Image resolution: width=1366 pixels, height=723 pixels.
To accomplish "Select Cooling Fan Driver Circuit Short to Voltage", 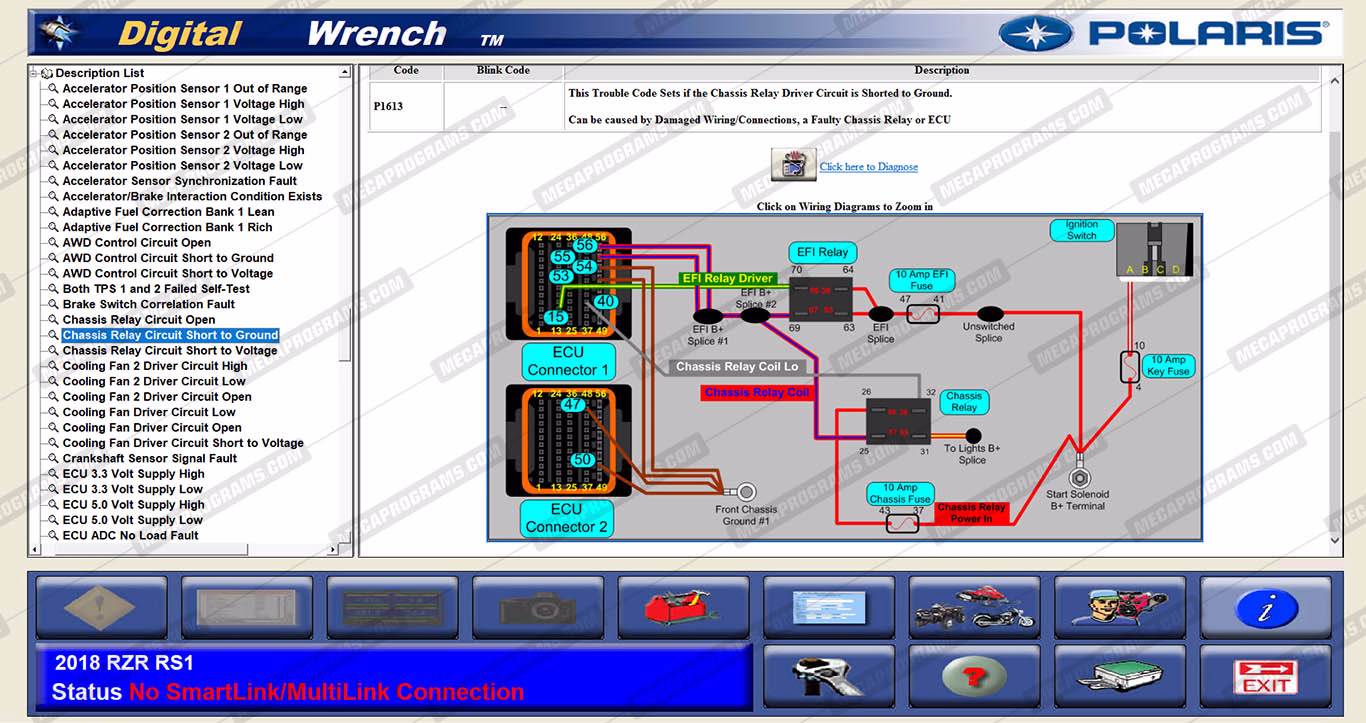I will click(183, 443).
